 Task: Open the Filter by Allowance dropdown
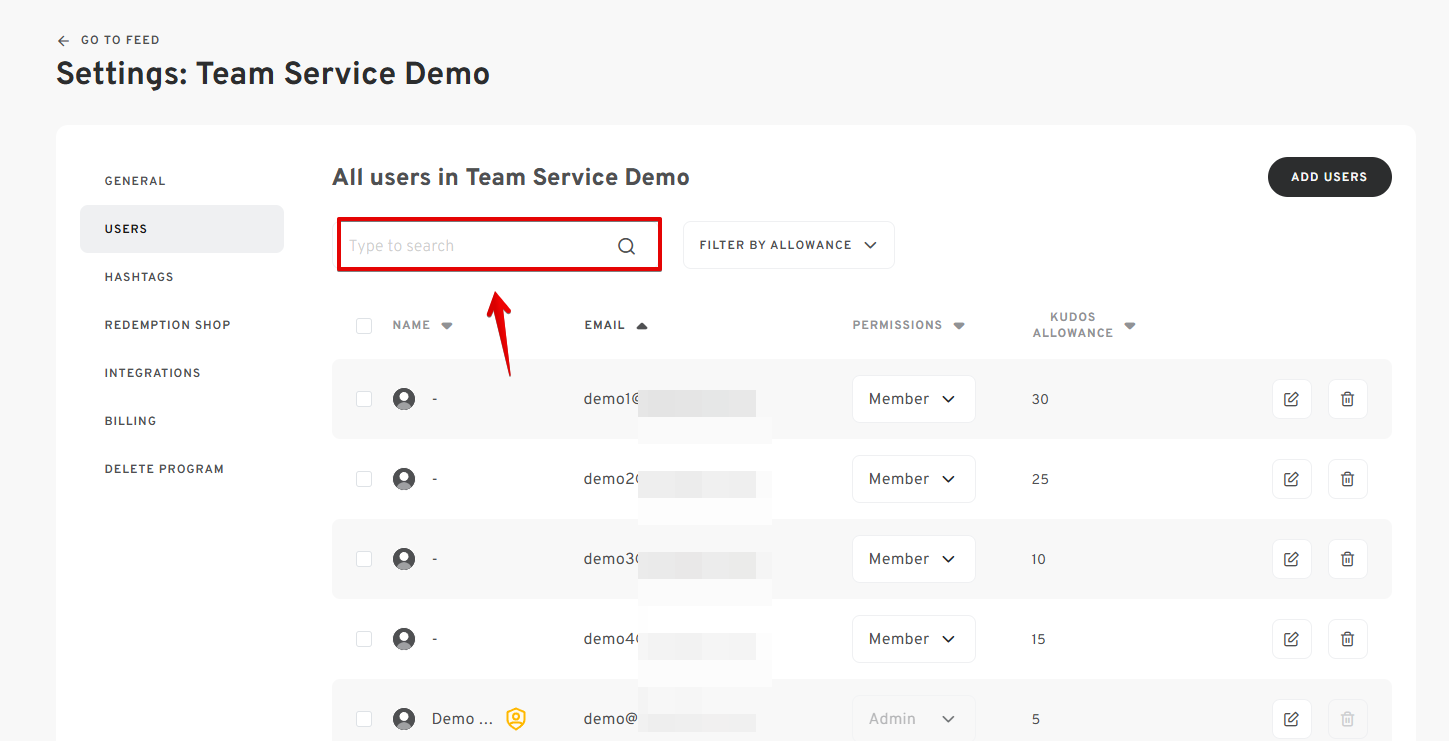(788, 244)
